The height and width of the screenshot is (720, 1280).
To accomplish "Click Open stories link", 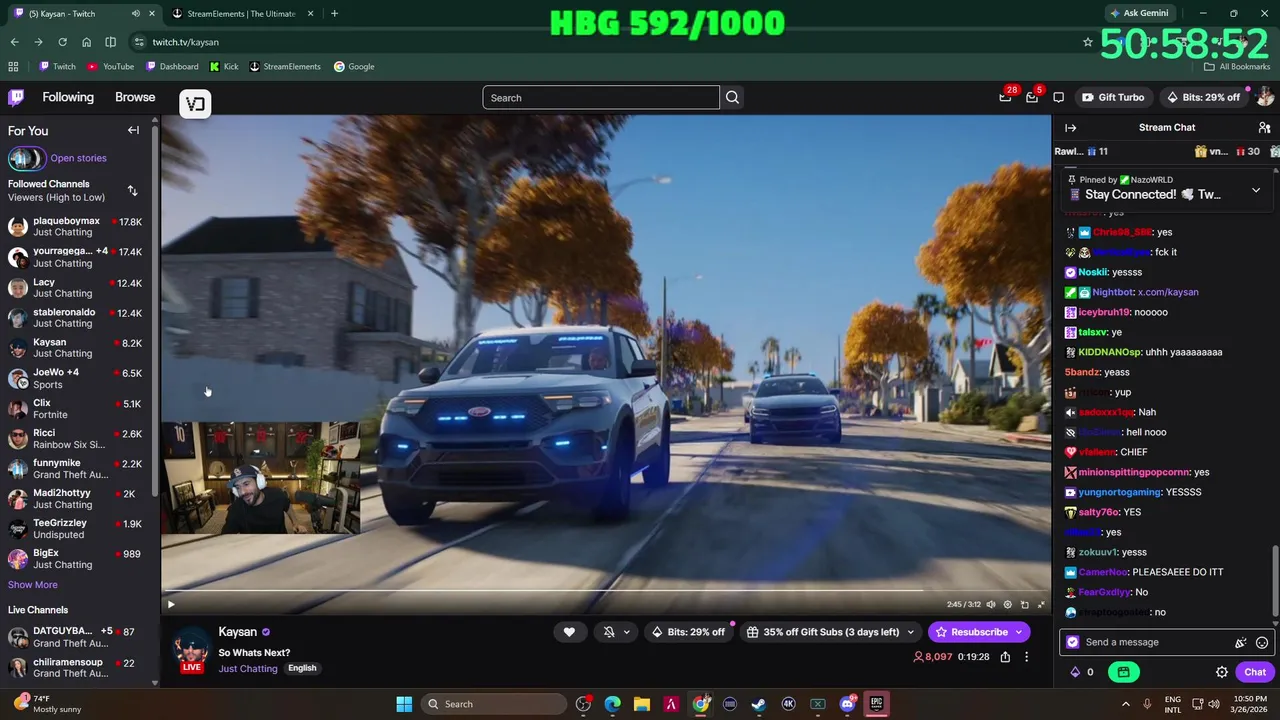I will click(78, 158).
